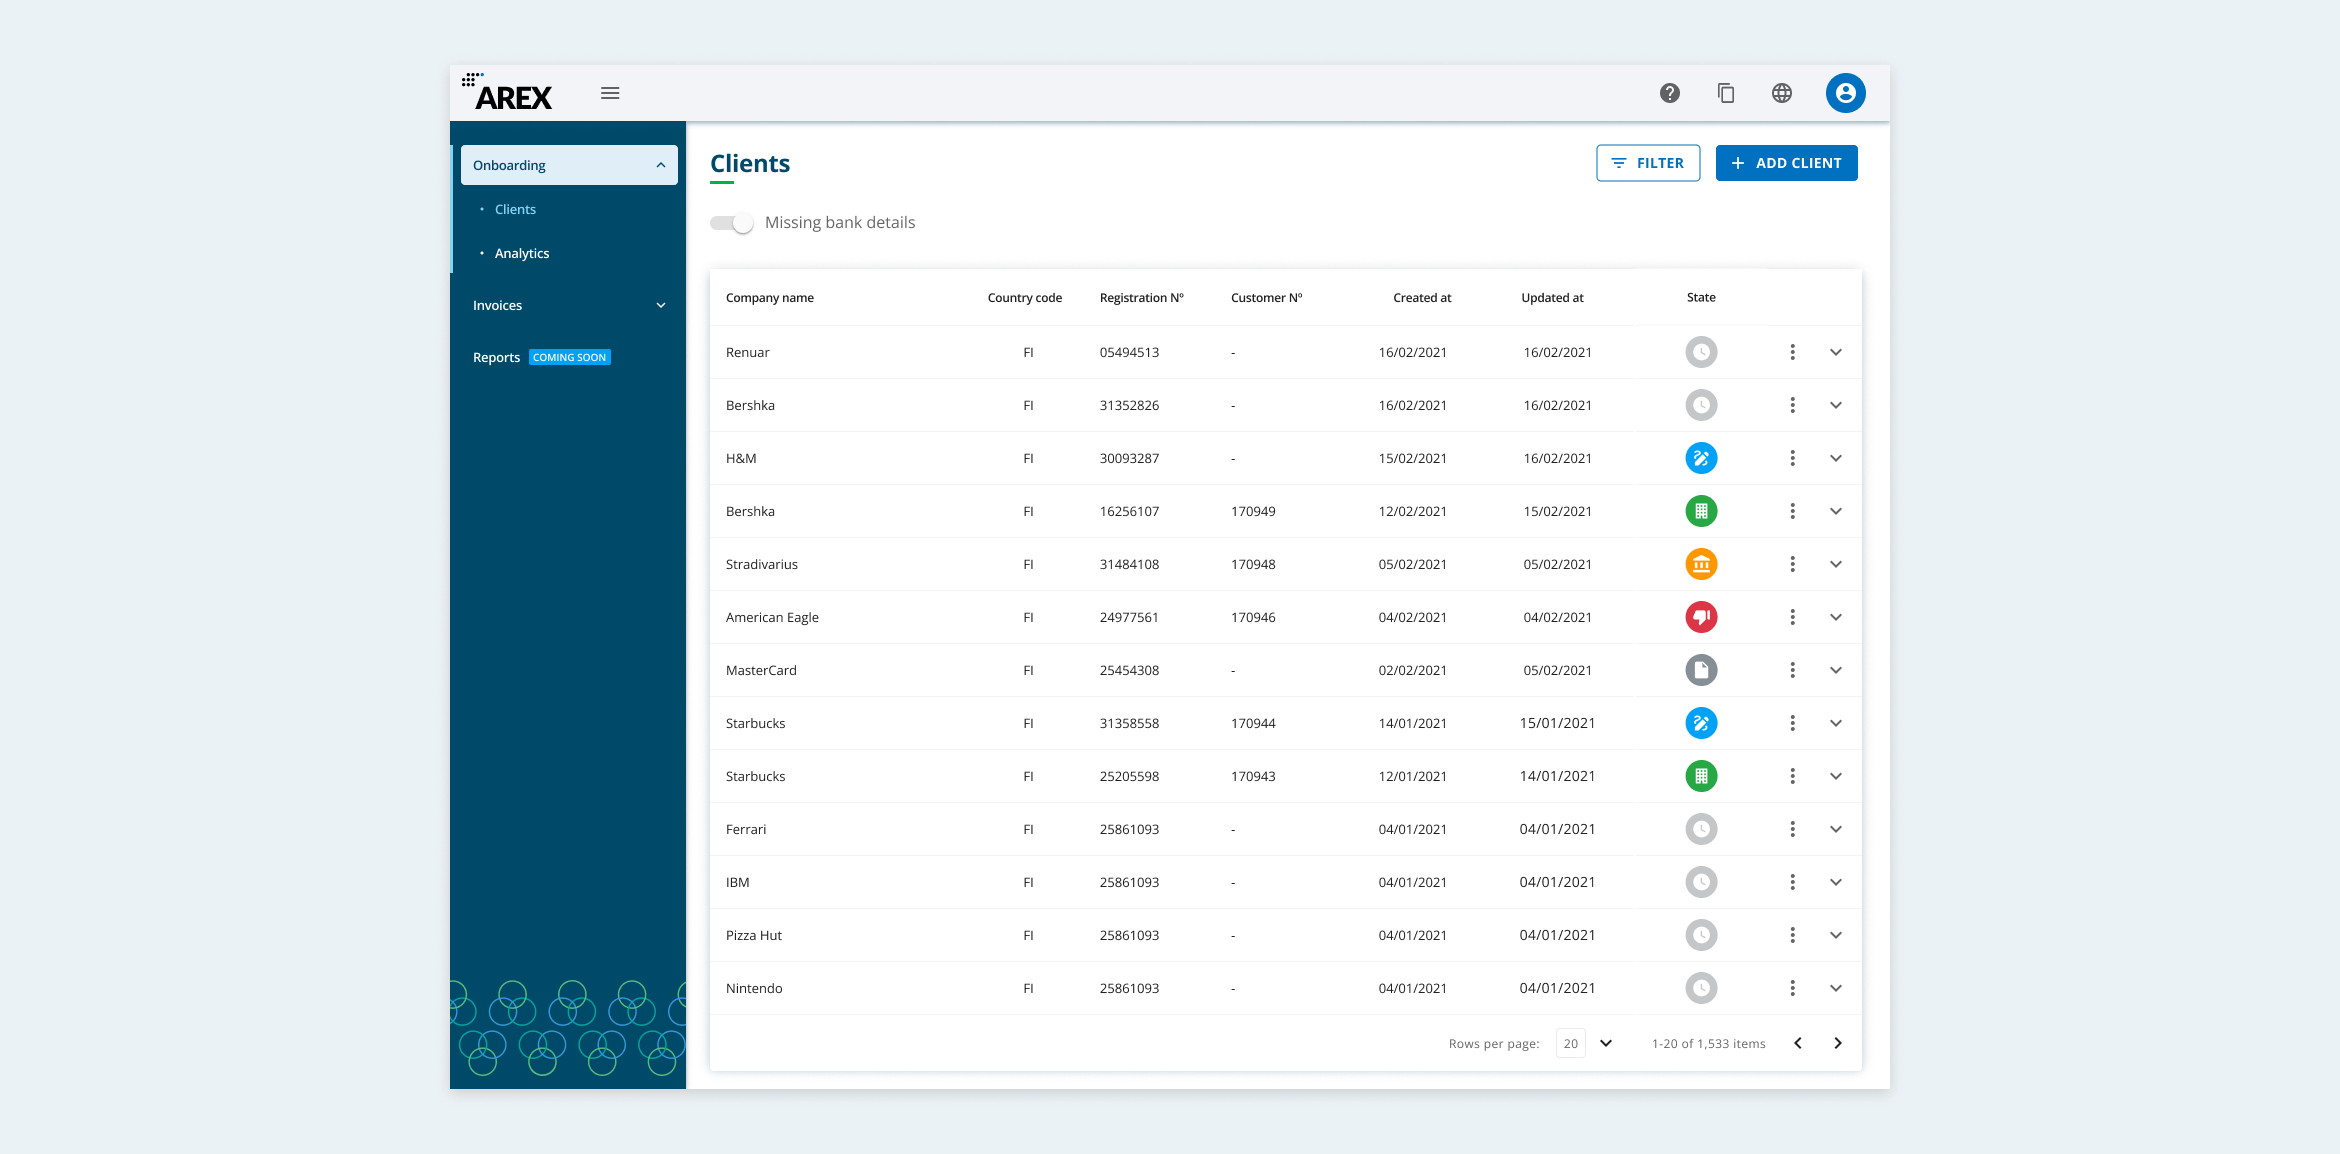Click created date 14/01/2021
The width and height of the screenshot is (2340, 1154).
pyautogui.click(x=1412, y=723)
